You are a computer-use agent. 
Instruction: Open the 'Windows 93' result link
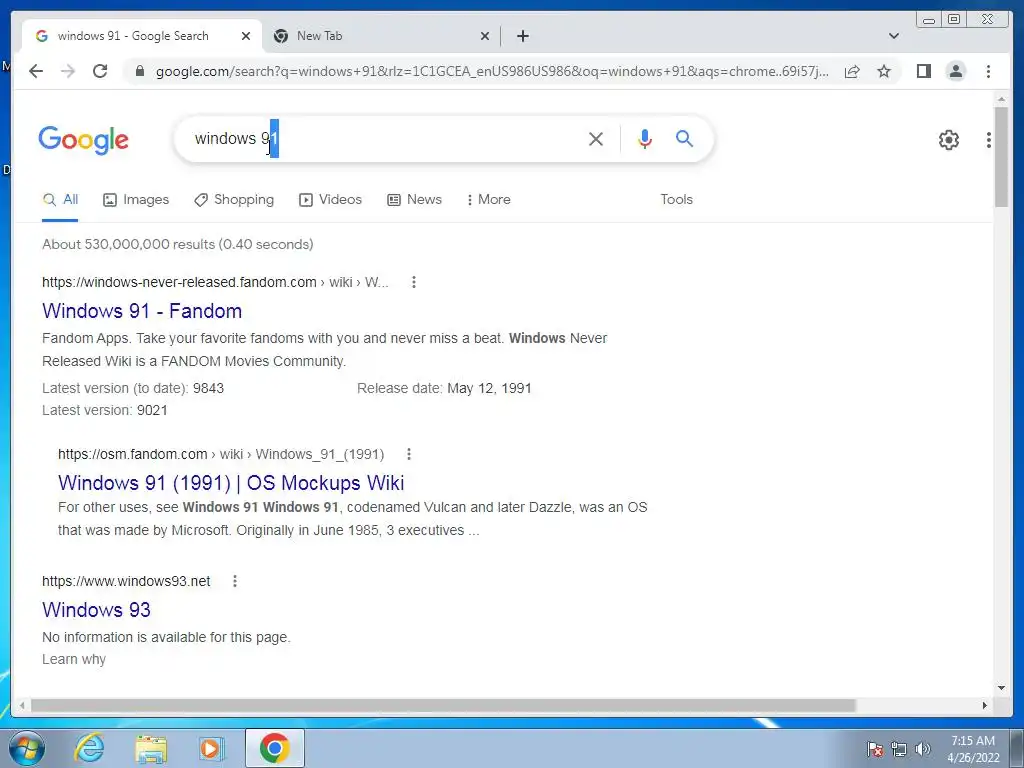[96, 609]
